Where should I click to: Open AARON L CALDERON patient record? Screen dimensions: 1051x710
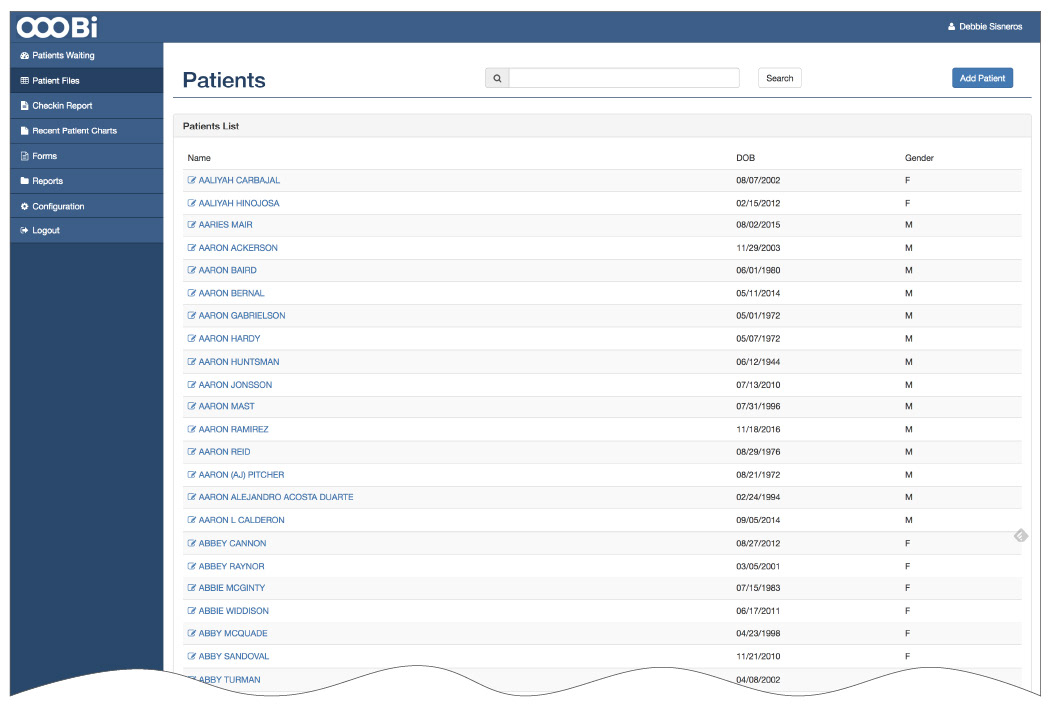241,520
